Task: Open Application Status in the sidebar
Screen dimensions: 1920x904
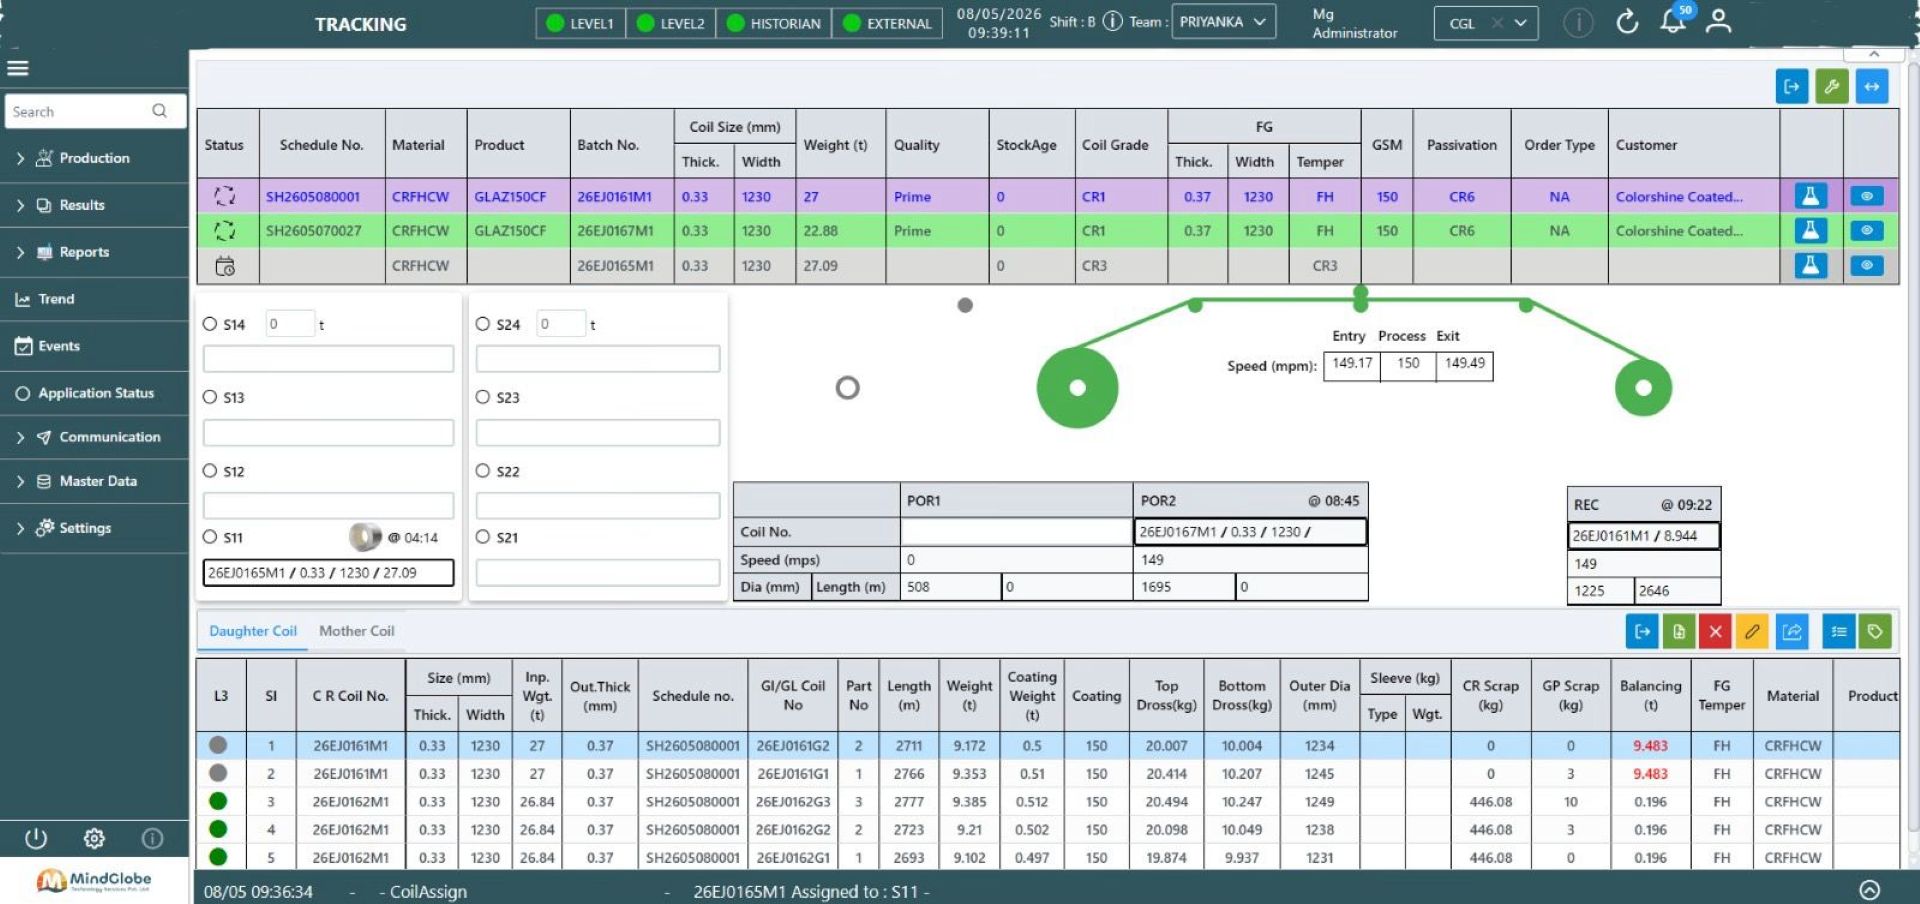Action: [x=94, y=393]
